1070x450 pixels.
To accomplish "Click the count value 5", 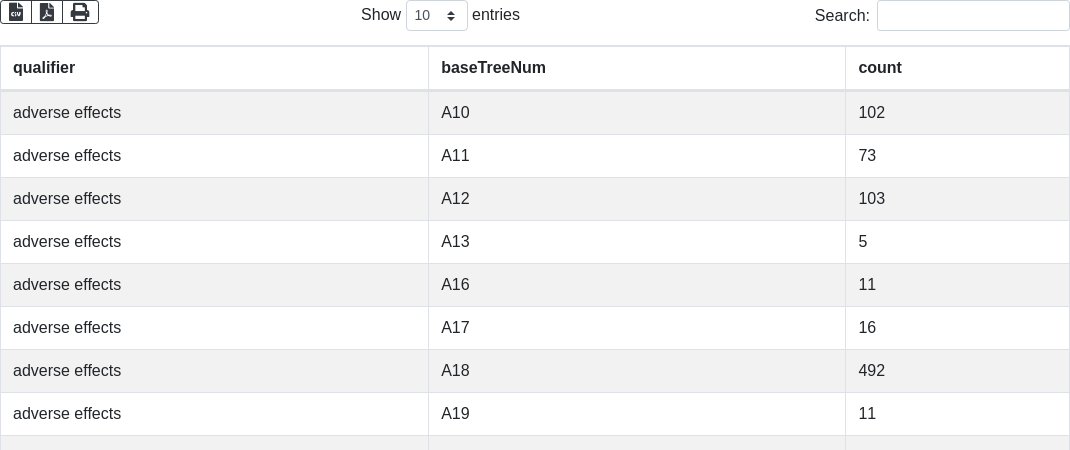I will tap(863, 242).
